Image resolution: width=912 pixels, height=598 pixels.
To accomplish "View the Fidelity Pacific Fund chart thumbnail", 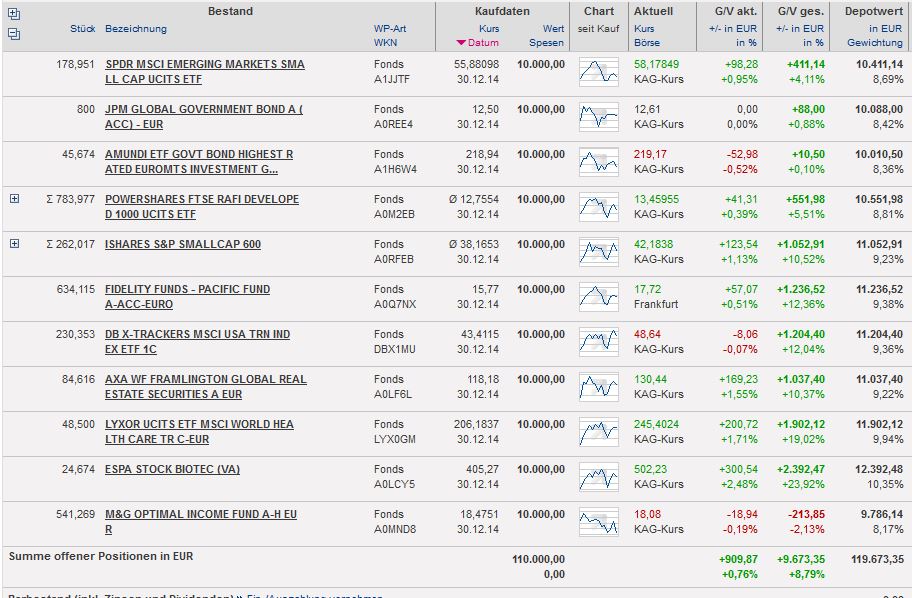I will [598, 297].
